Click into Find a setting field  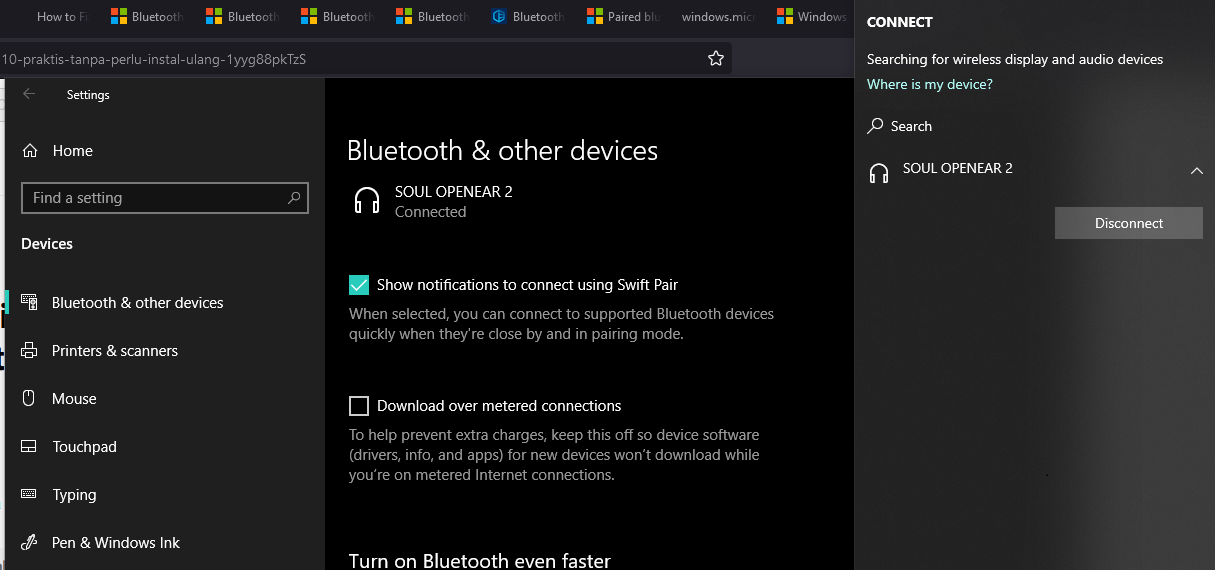(x=165, y=198)
